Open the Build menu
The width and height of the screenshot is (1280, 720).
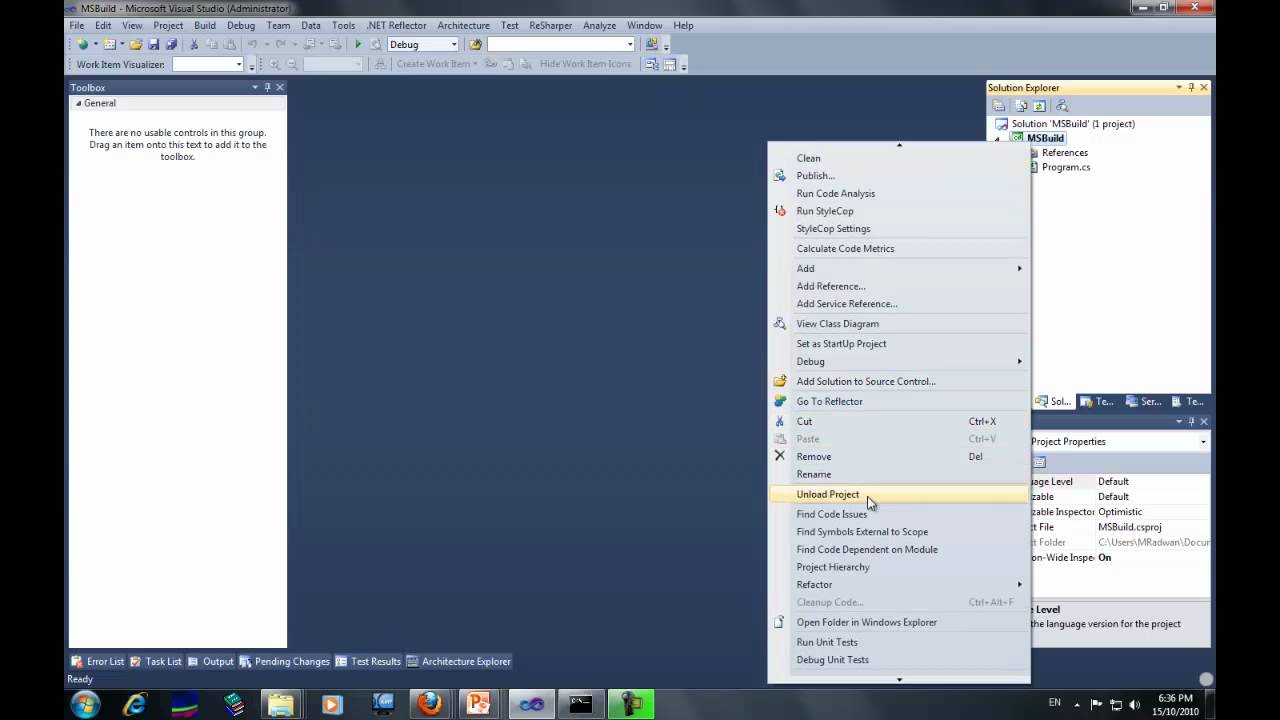(x=205, y=25)
